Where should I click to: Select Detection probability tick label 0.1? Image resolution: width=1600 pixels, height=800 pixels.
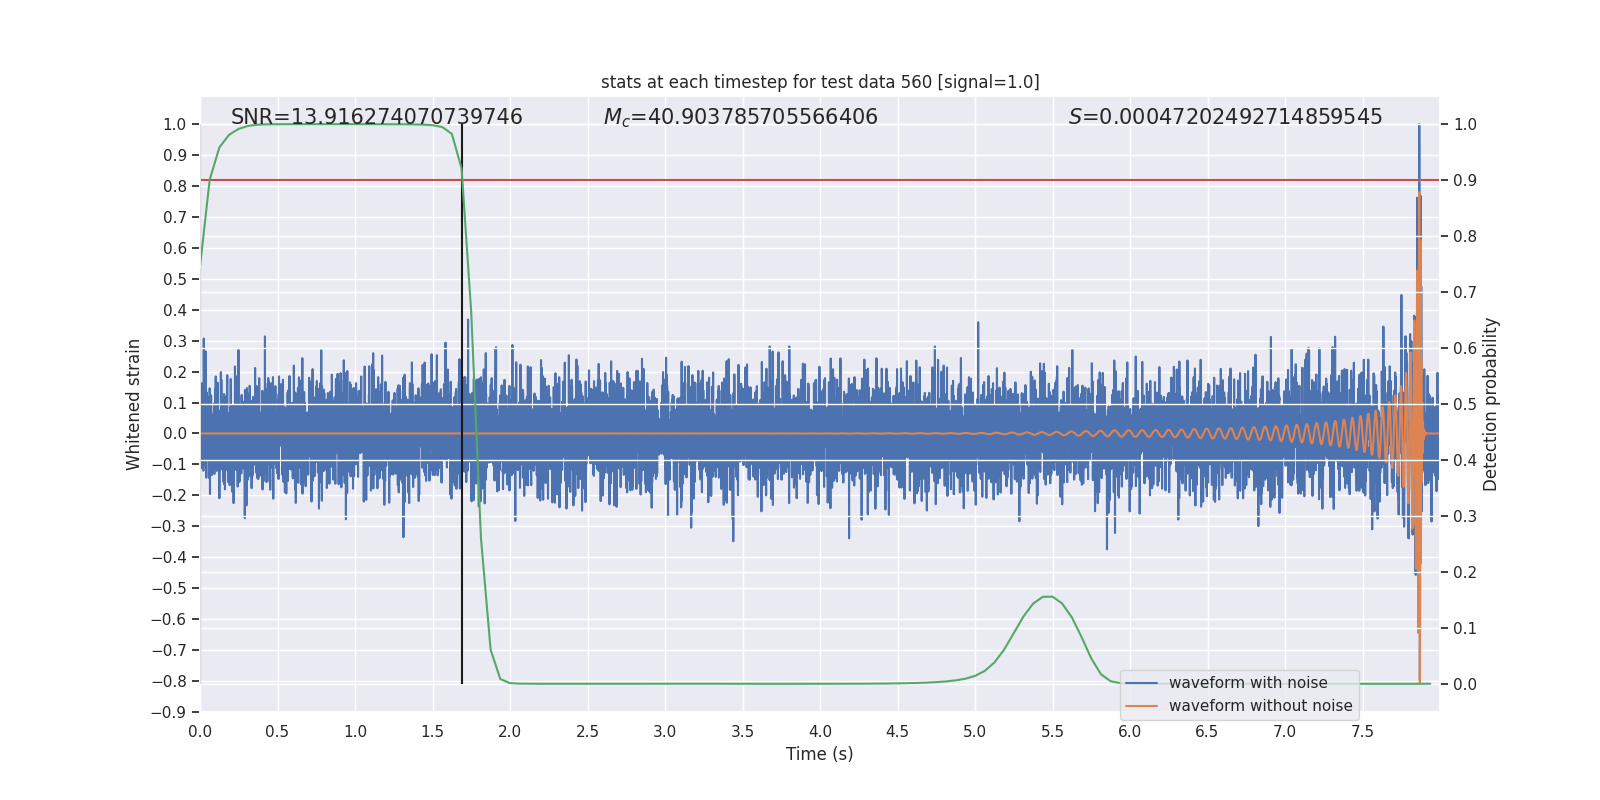(x=1465, y=628)
